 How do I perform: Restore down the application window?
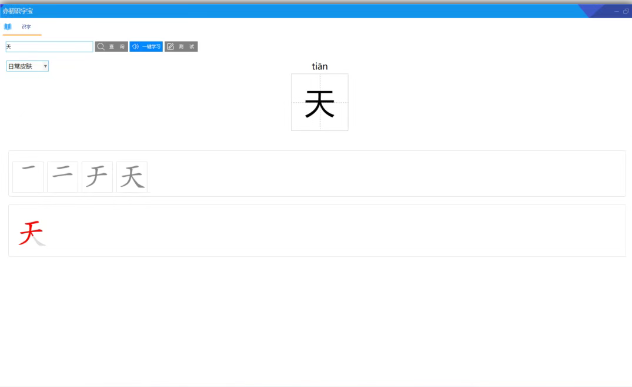click(626, 11)
